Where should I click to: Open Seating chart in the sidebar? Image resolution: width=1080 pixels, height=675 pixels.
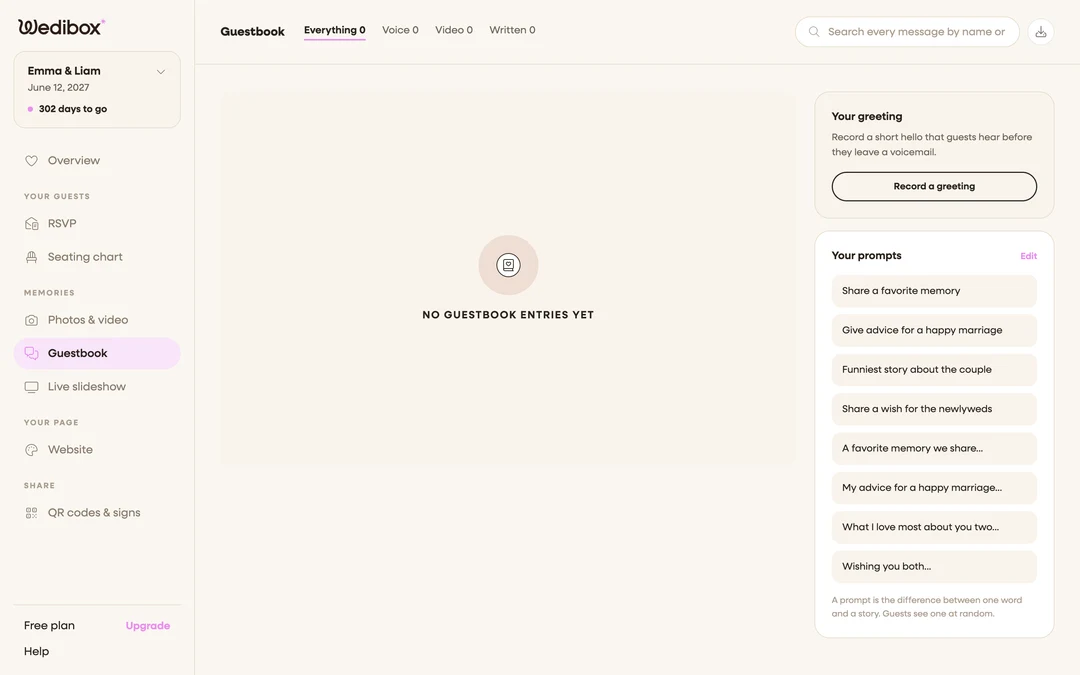coord(97,257)
